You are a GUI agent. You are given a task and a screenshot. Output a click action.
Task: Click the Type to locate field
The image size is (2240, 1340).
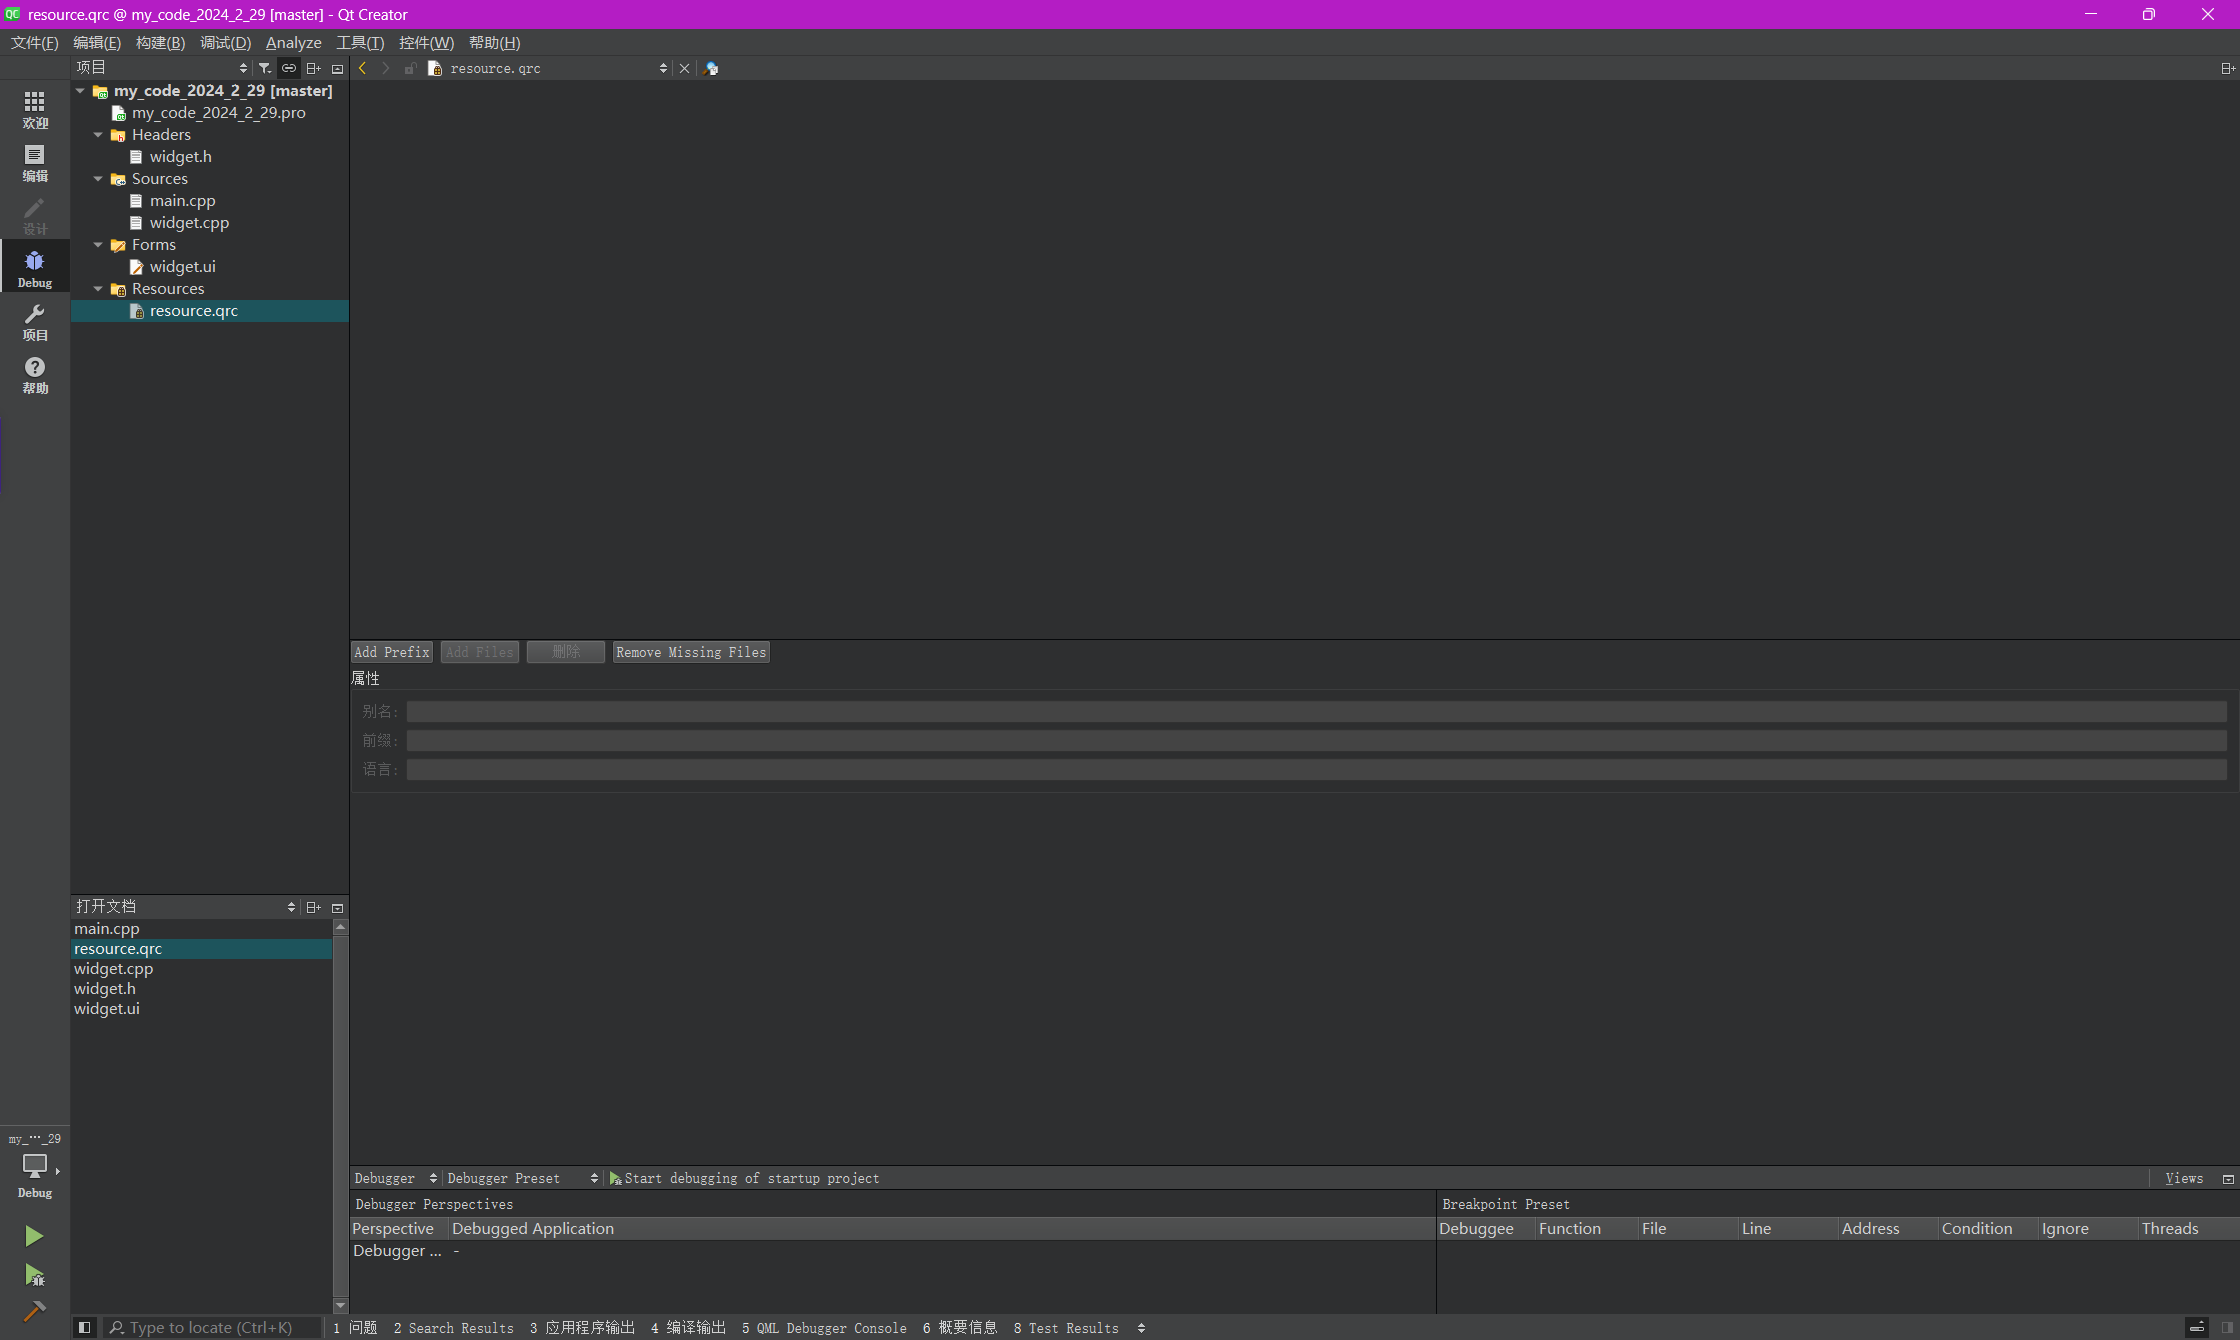coord(212,1327)
